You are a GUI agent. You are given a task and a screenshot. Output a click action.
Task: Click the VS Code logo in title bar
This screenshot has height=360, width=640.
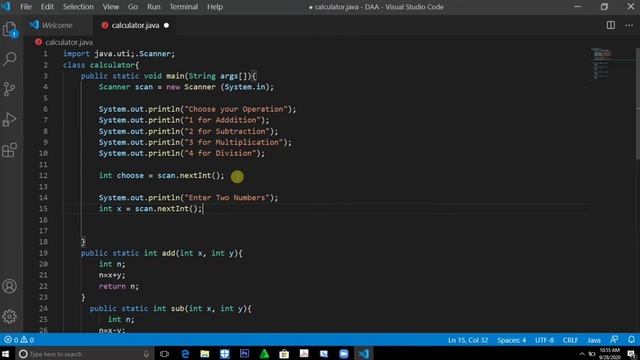point(6,7)
